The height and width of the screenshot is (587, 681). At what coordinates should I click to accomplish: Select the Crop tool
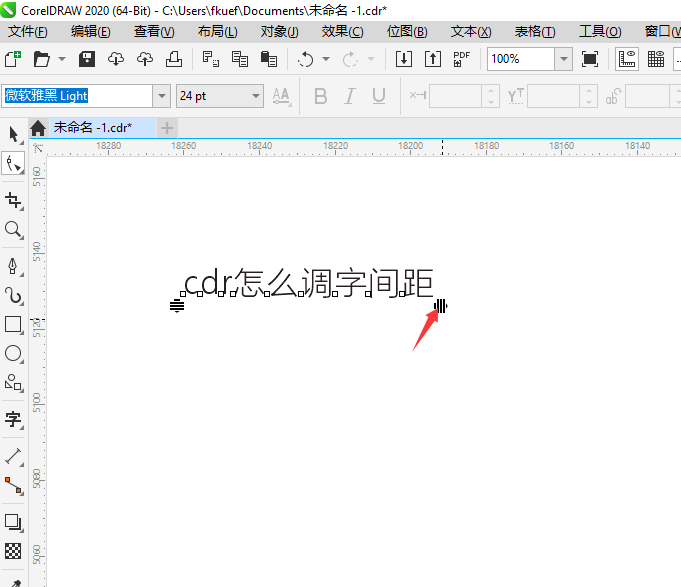click(x=13, y=201)
